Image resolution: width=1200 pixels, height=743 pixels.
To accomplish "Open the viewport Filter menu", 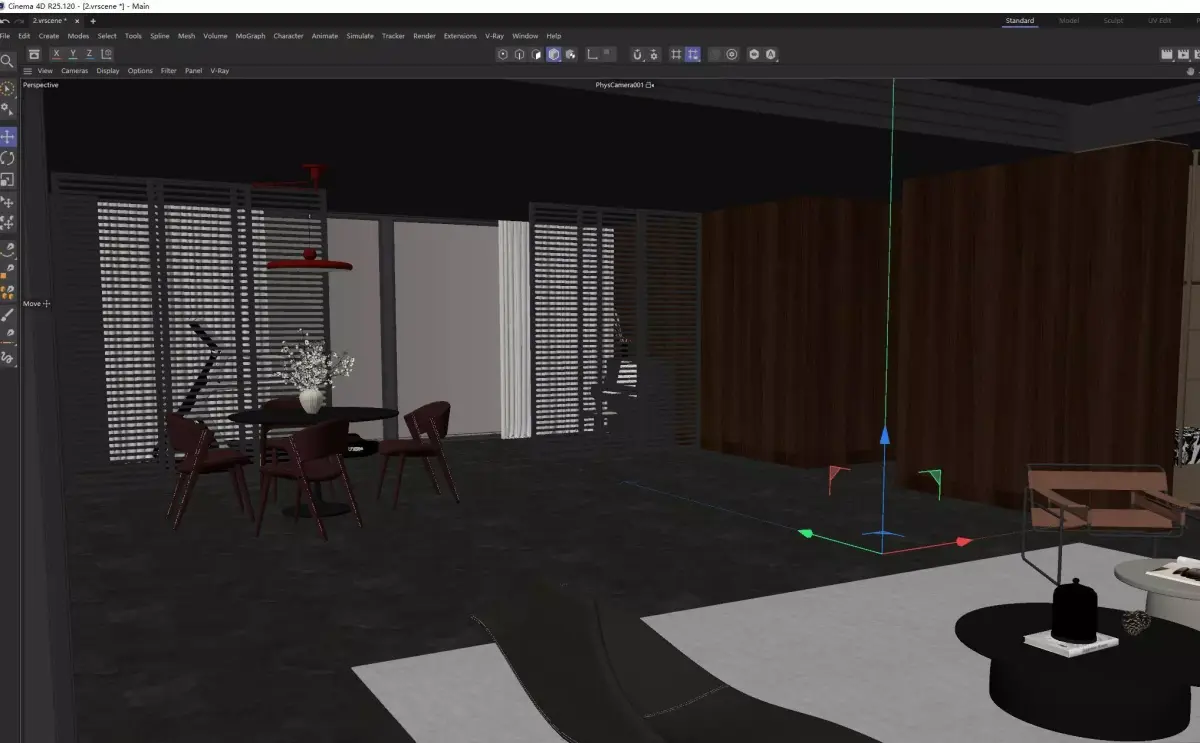I will [168, 71].
